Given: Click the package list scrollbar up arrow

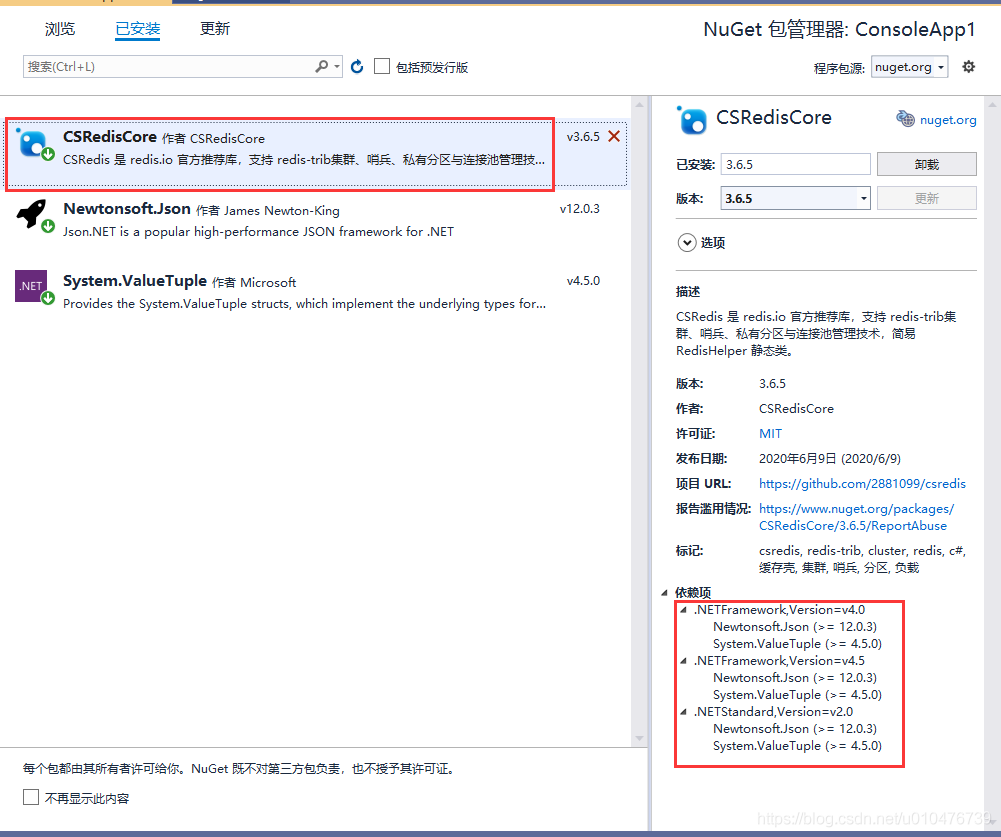Looking at the screenshot, I should pyautogui.click(x=639, y=104).
